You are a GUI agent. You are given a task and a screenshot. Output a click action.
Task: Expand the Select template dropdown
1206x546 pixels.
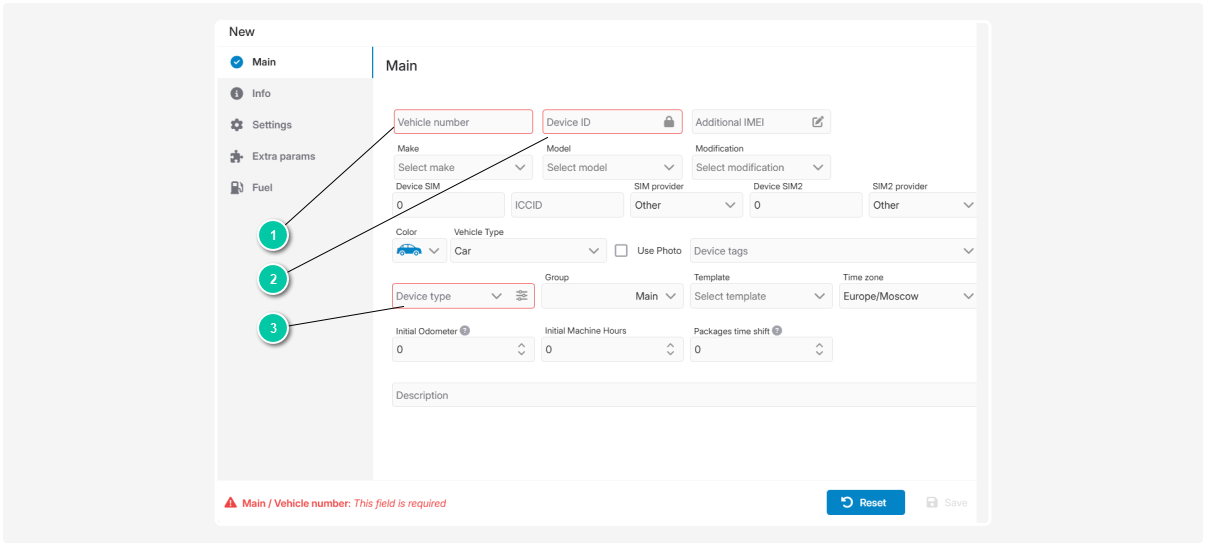(x=761, y=296)
